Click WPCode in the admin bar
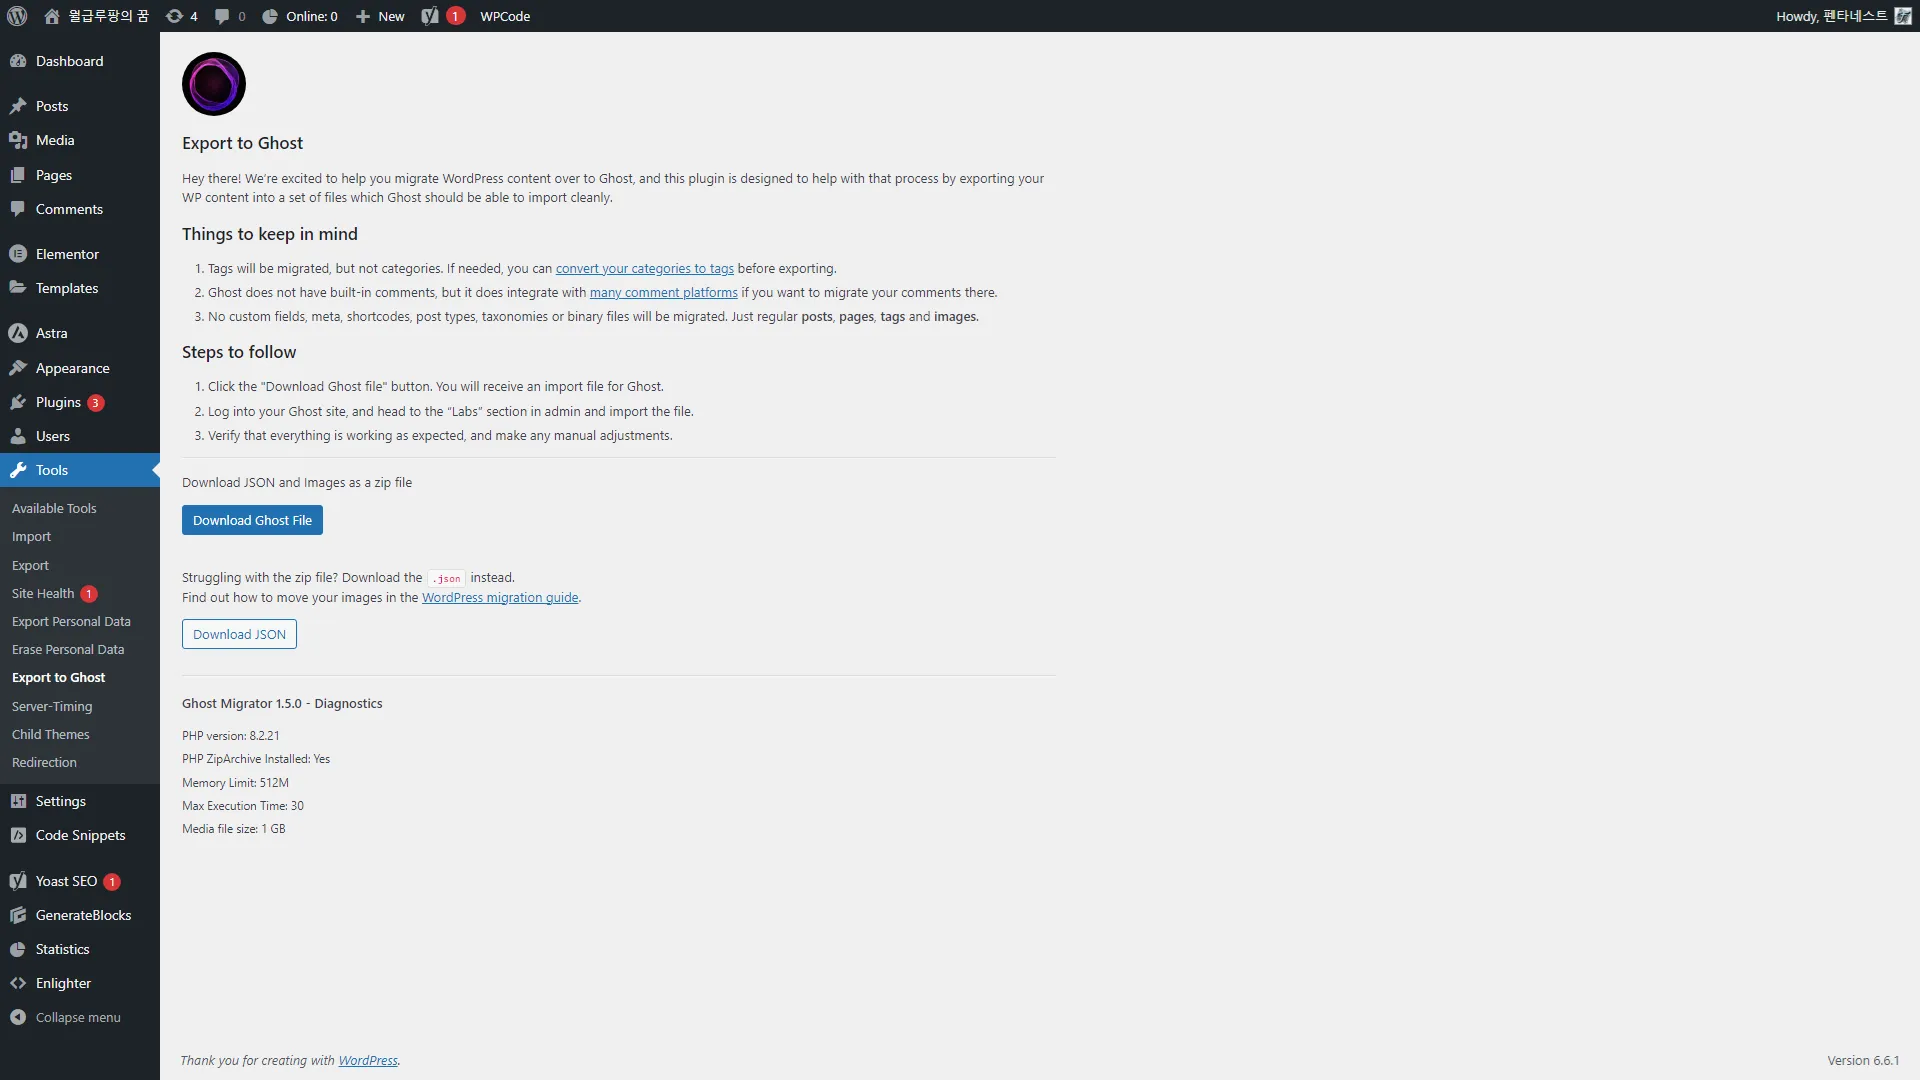The height and width of the screenshot is (1080, 1920). coord(504,16)
